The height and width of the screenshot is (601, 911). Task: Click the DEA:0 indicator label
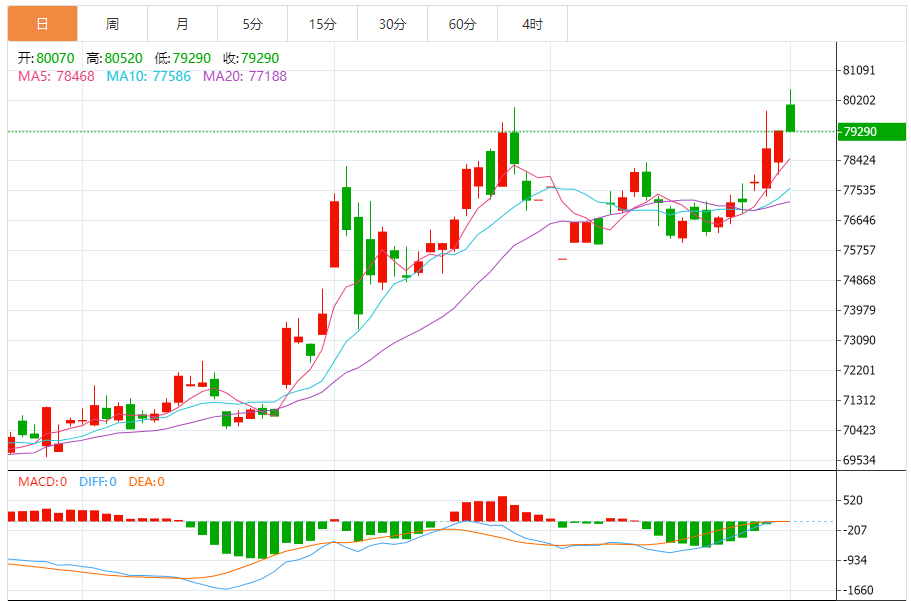click(x=146, y=482)
